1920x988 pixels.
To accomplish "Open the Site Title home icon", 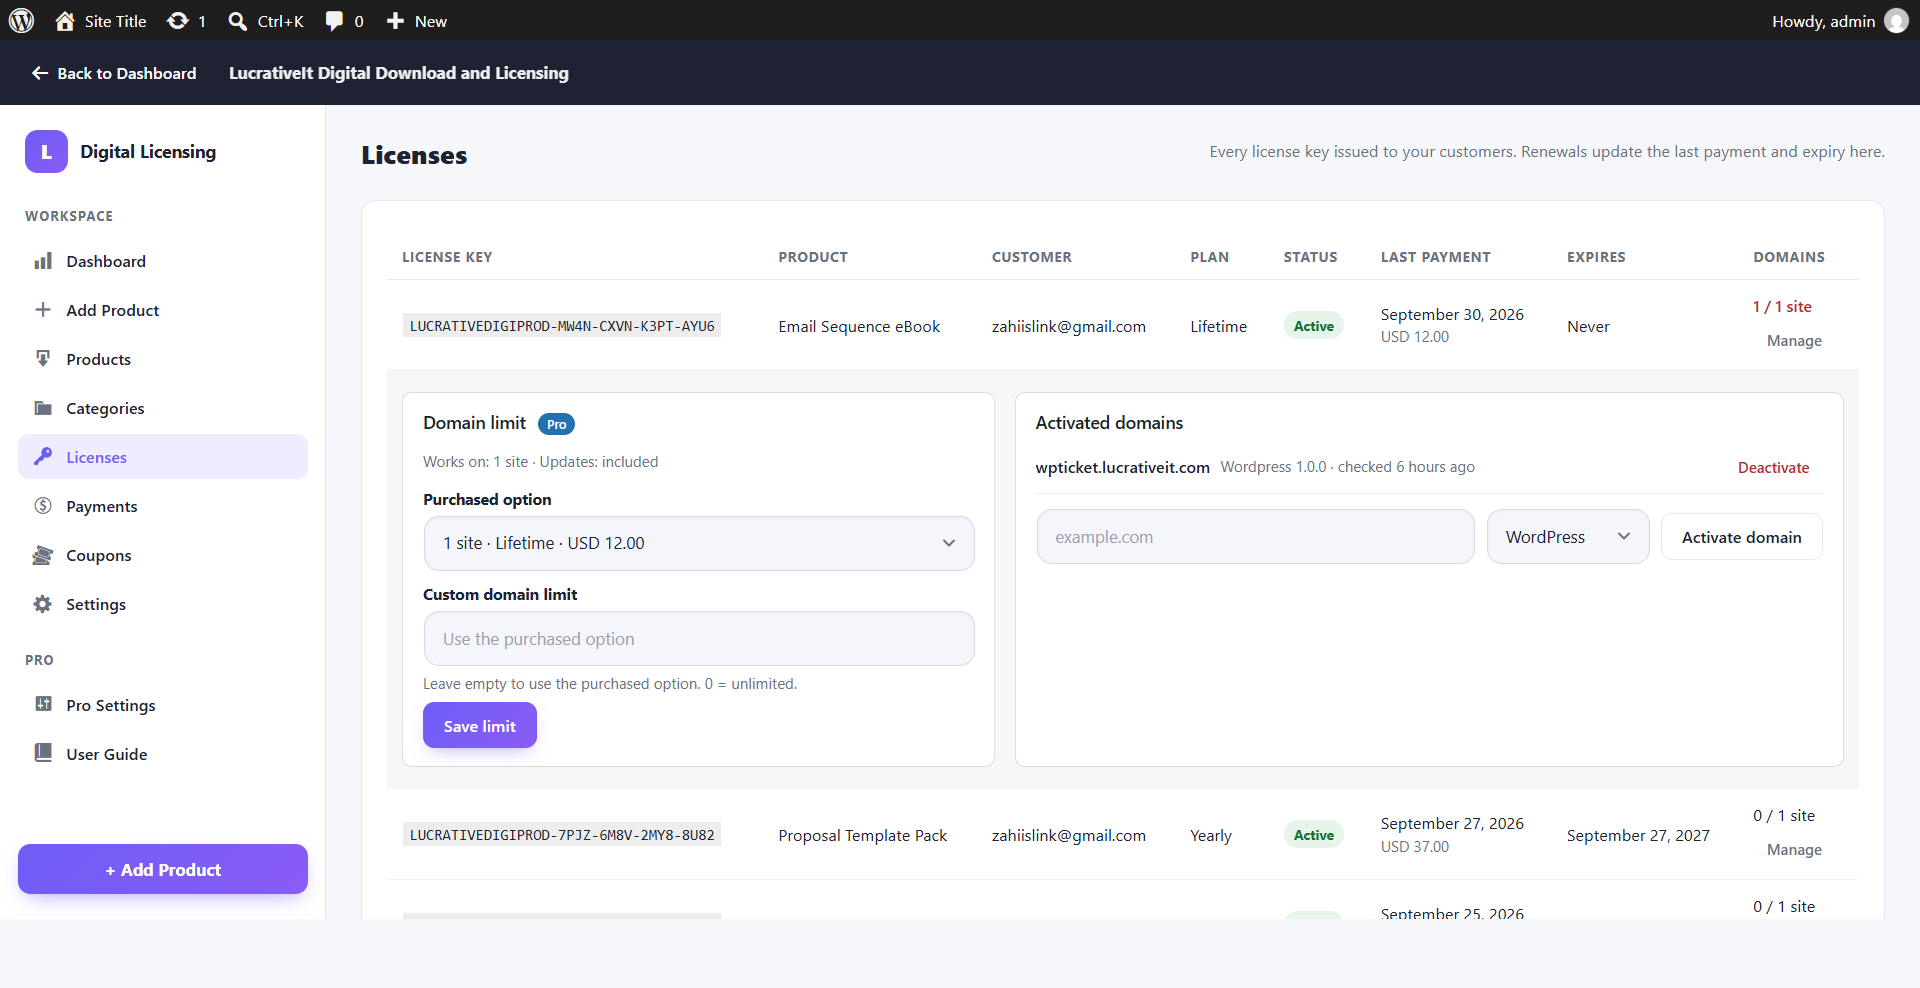I will pyautogui.click(x=65, y=21).
